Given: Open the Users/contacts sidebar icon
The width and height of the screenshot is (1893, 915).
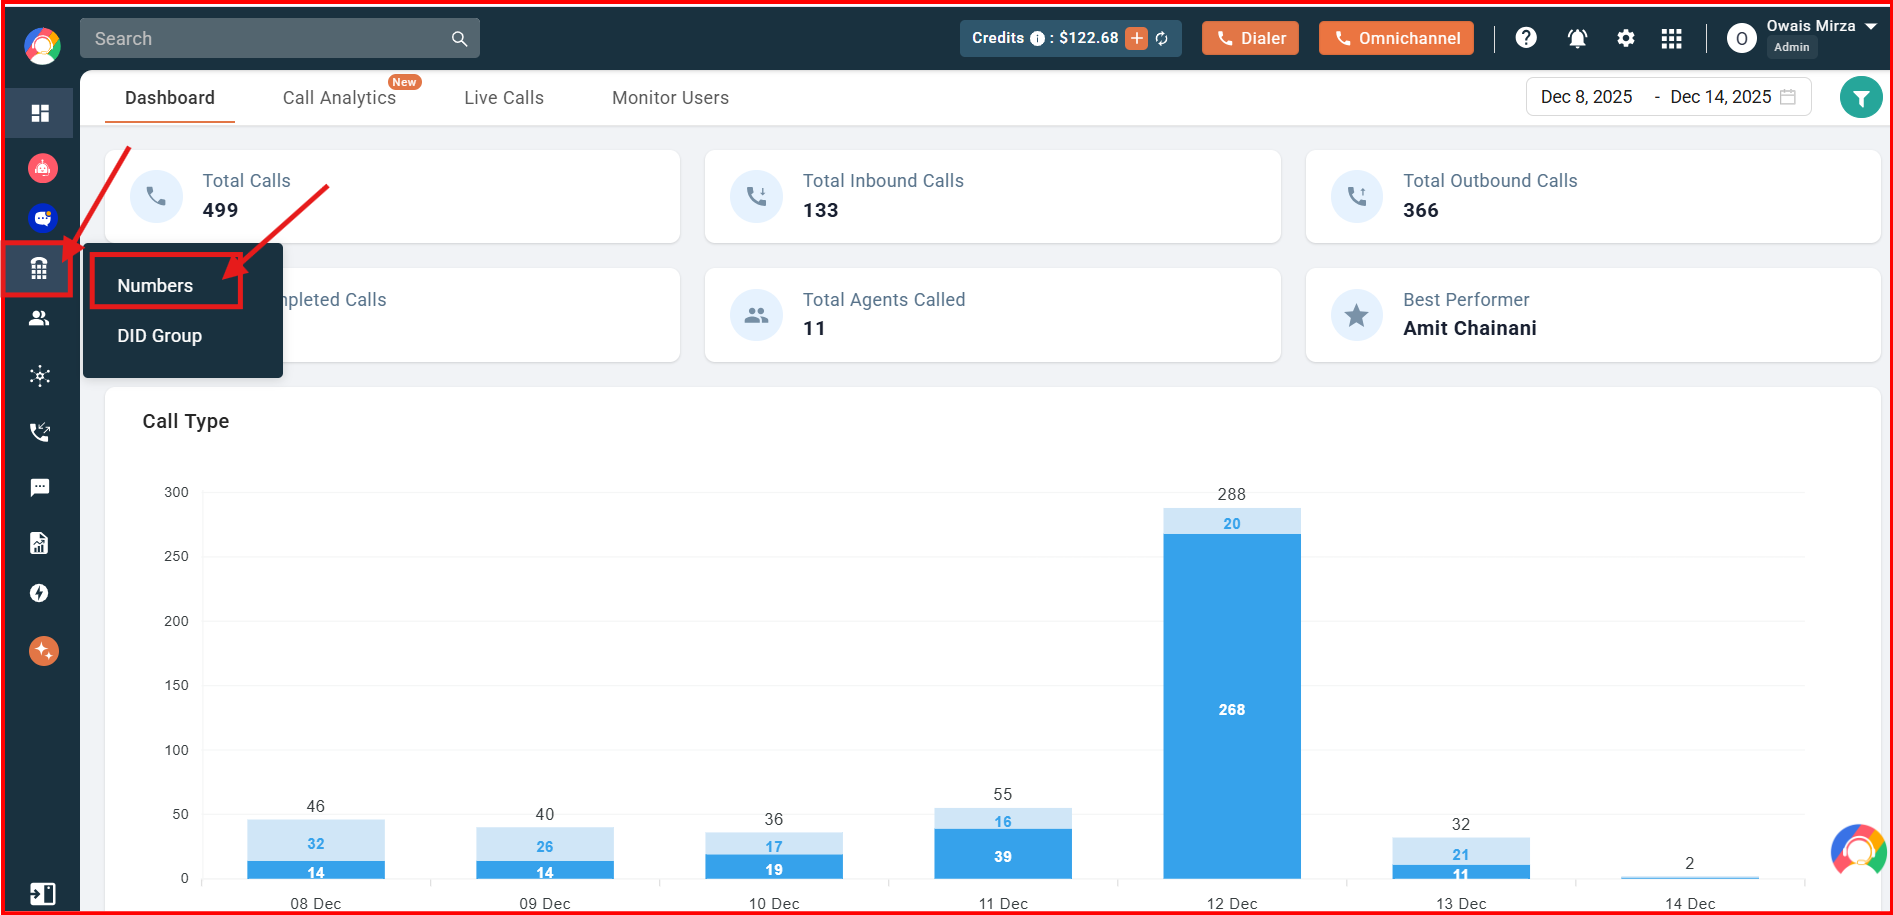Looking at the screenshot, I should tap(39, 318).
